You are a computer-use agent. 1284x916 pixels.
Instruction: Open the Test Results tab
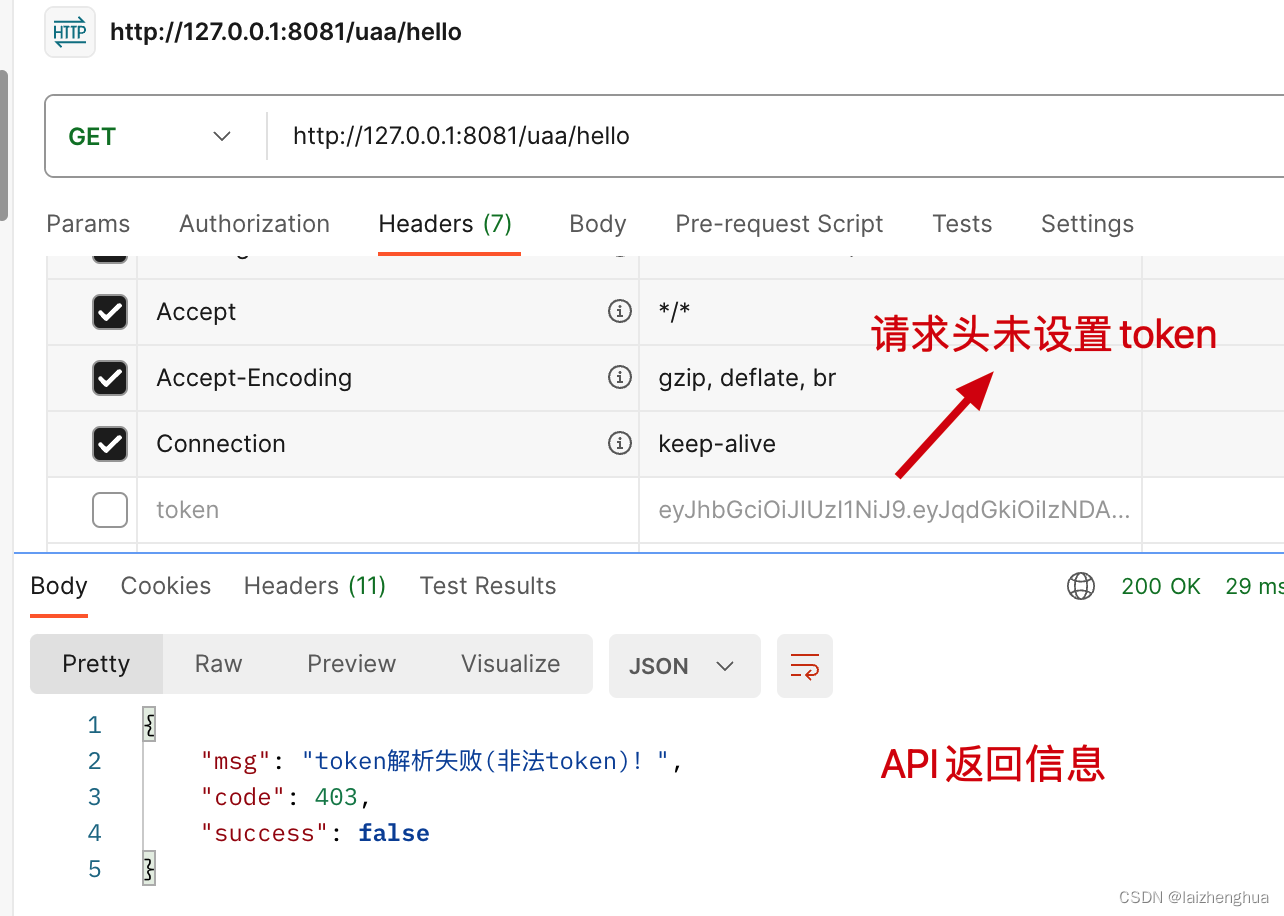[x=488, y=586]
